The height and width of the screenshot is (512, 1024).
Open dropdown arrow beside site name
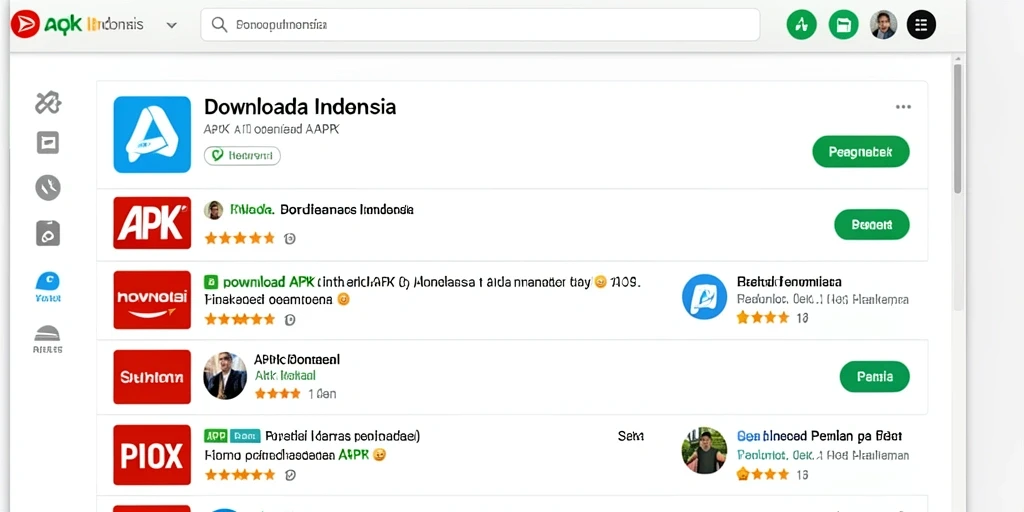[172, 25]
